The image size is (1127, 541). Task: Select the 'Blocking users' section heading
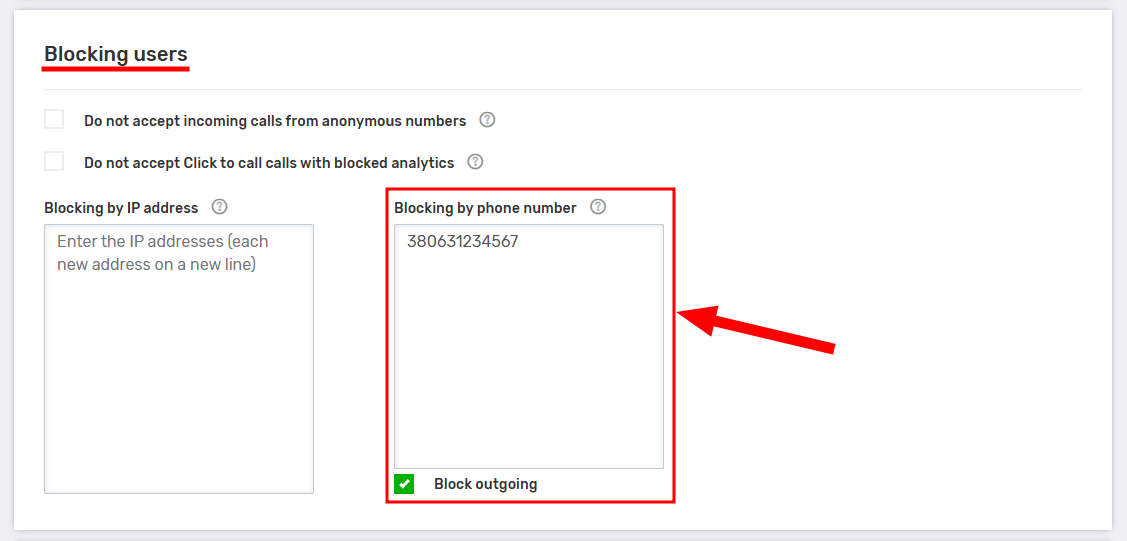116,54
